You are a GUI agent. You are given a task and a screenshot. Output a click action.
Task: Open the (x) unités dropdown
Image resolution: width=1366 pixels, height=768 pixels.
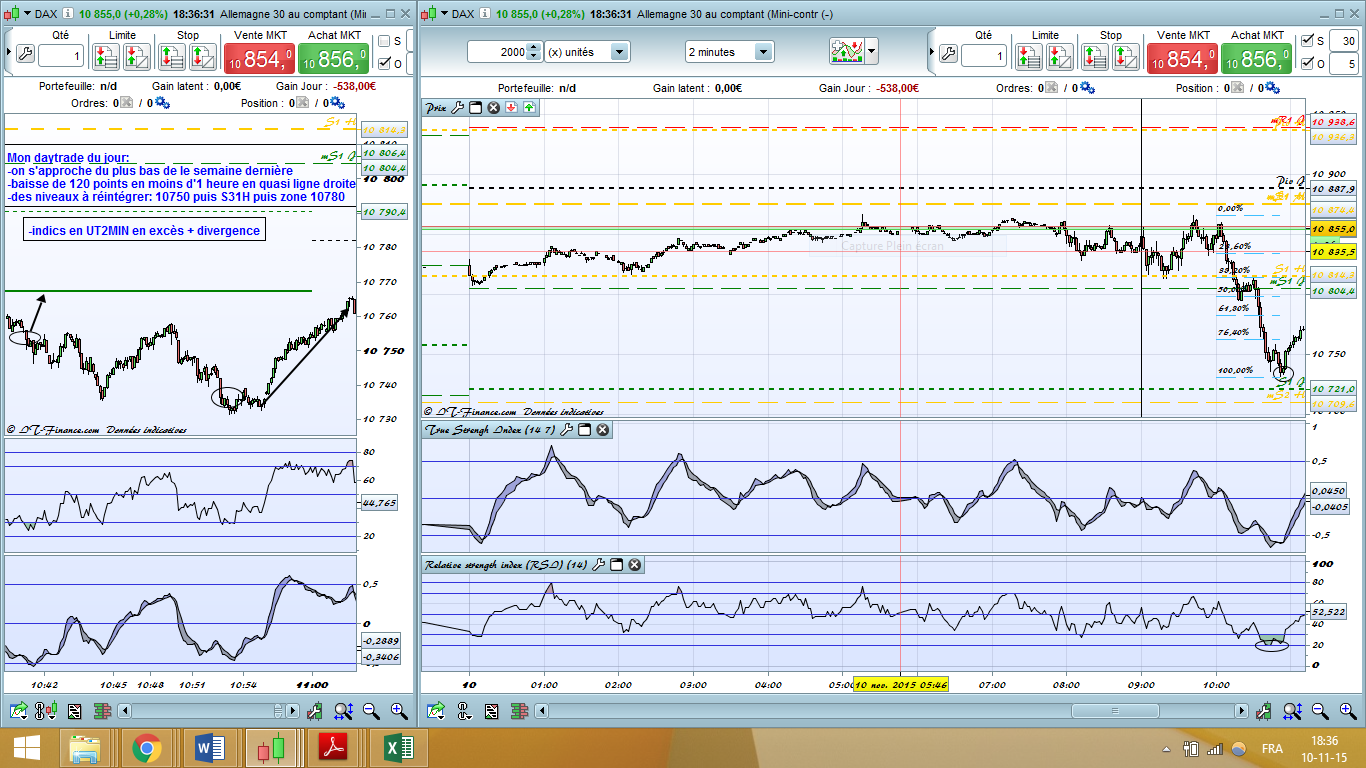point(619,52)
